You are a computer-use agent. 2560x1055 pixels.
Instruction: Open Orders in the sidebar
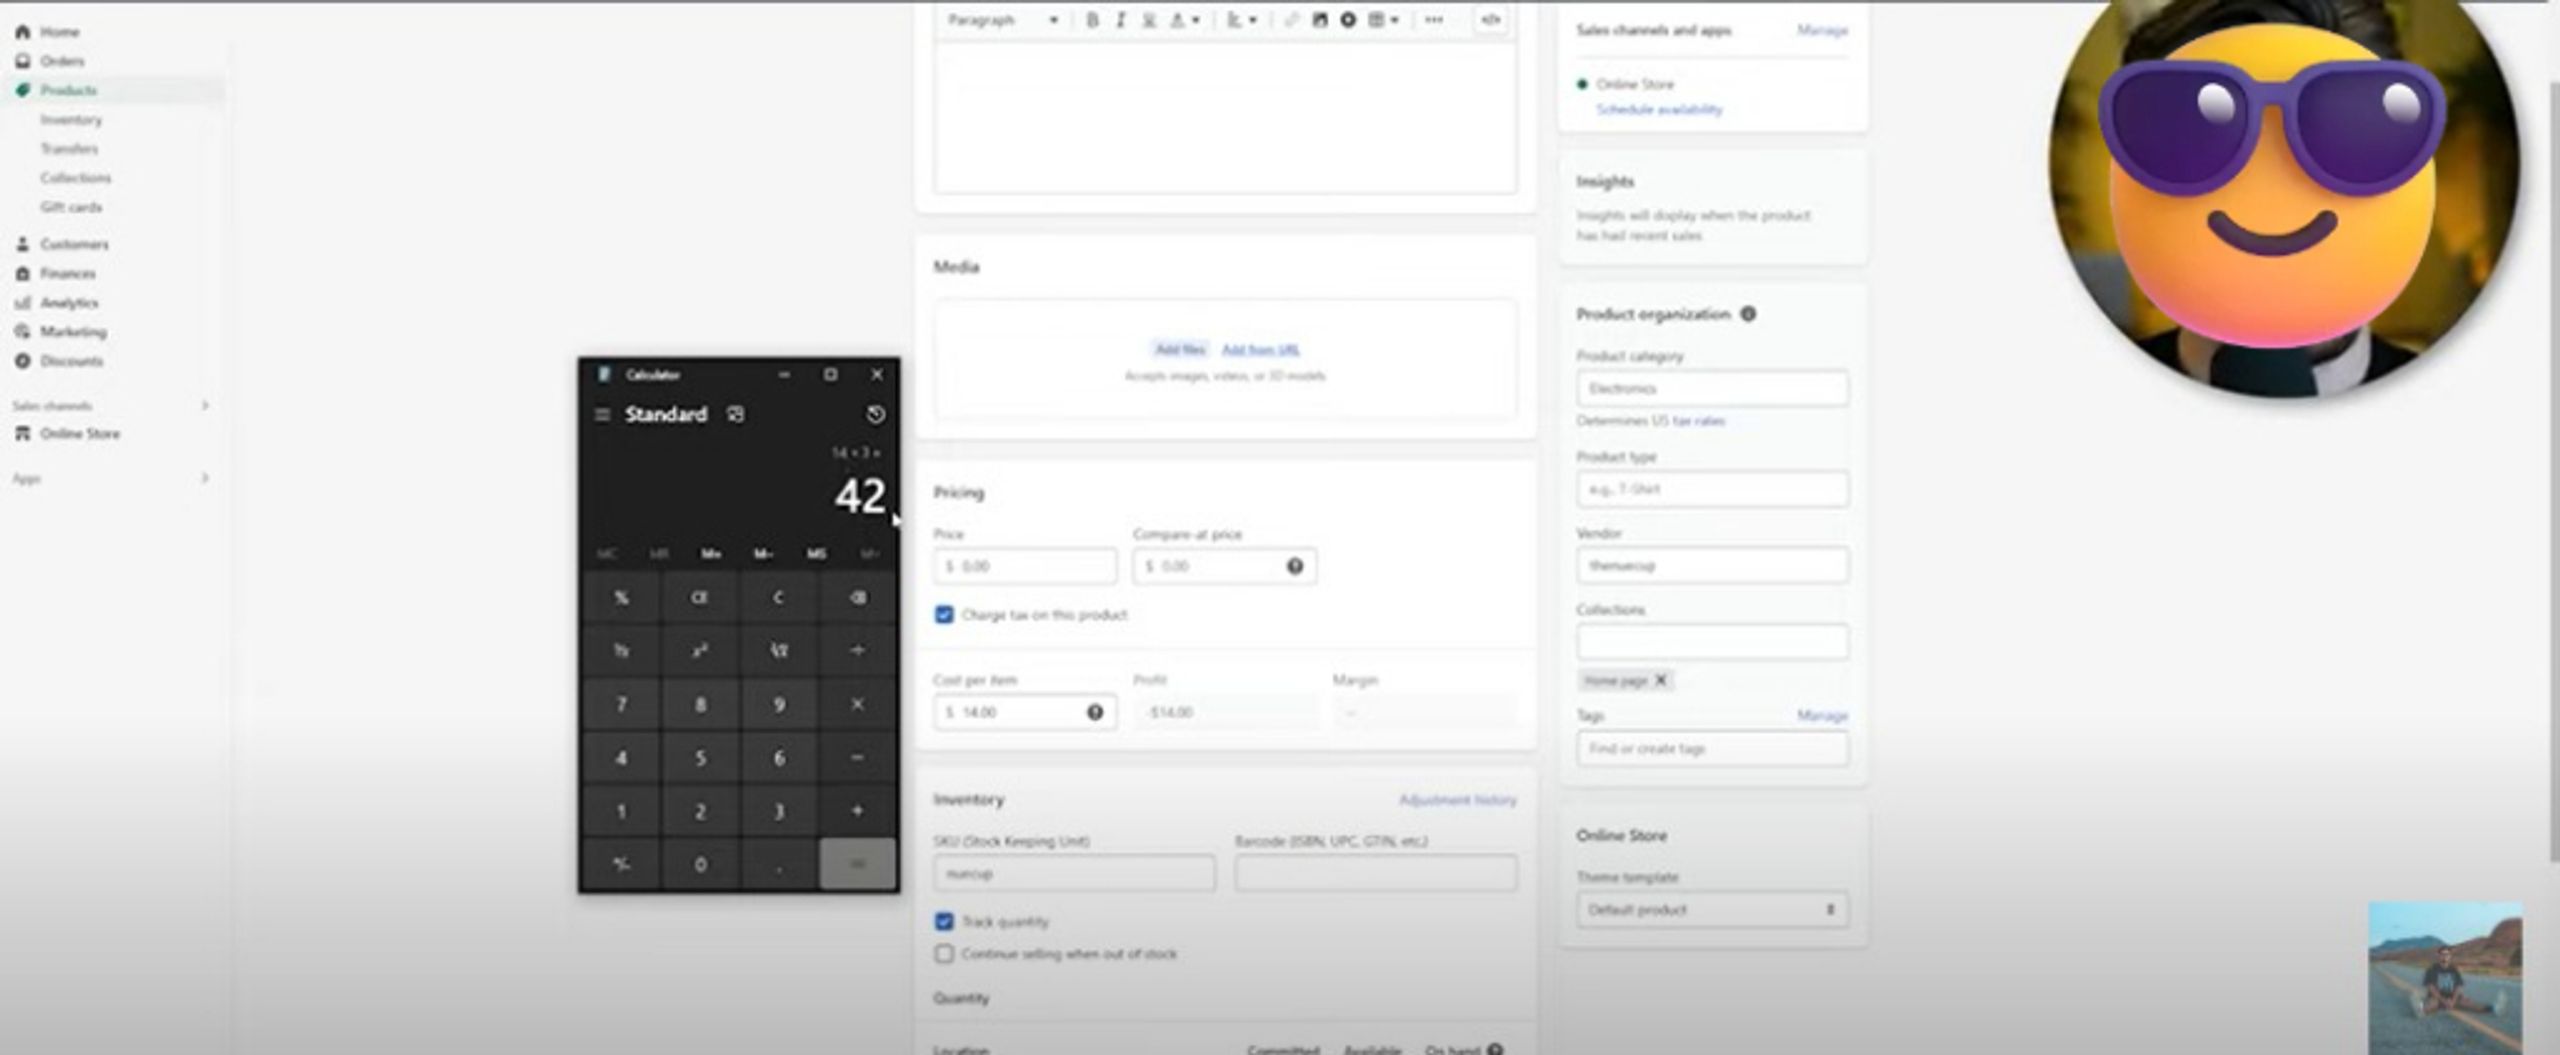(62, 61)
